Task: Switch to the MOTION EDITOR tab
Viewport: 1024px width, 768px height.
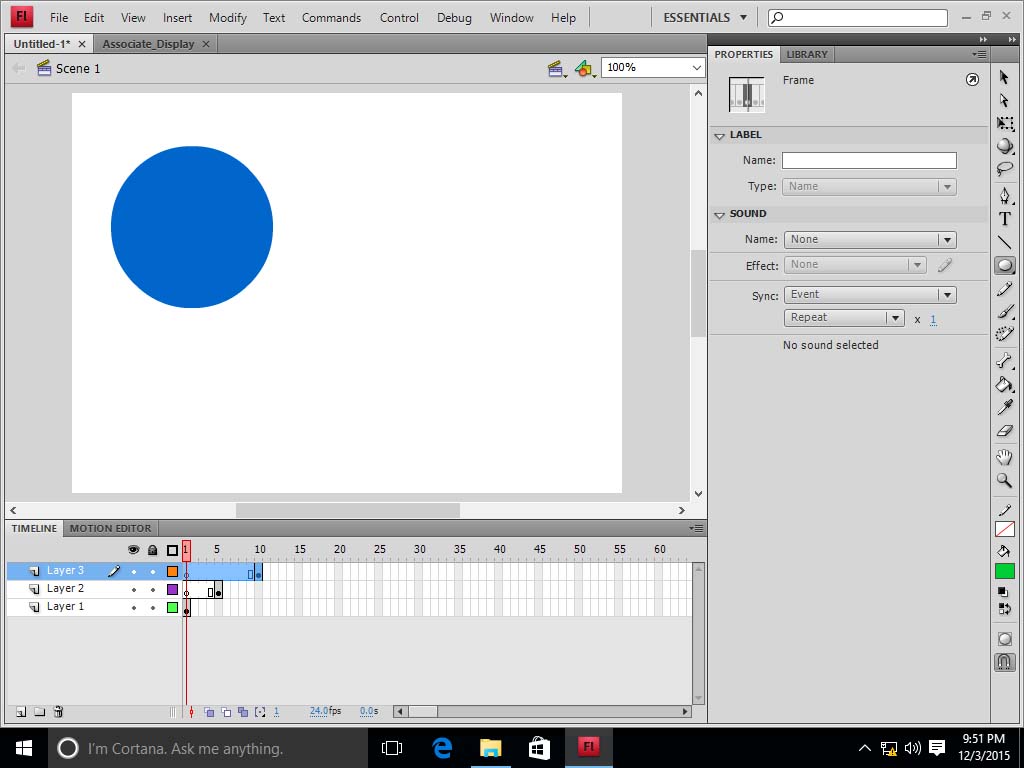Action: pyautogui.click(x=110, y=528)
